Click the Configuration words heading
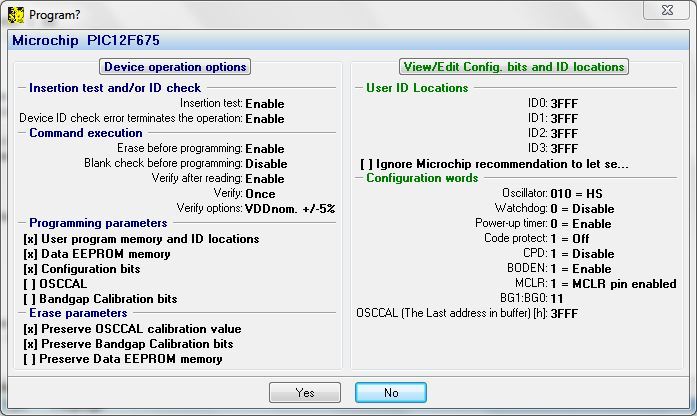Screen dimensions: 697x416 click(x=422, y=178)
